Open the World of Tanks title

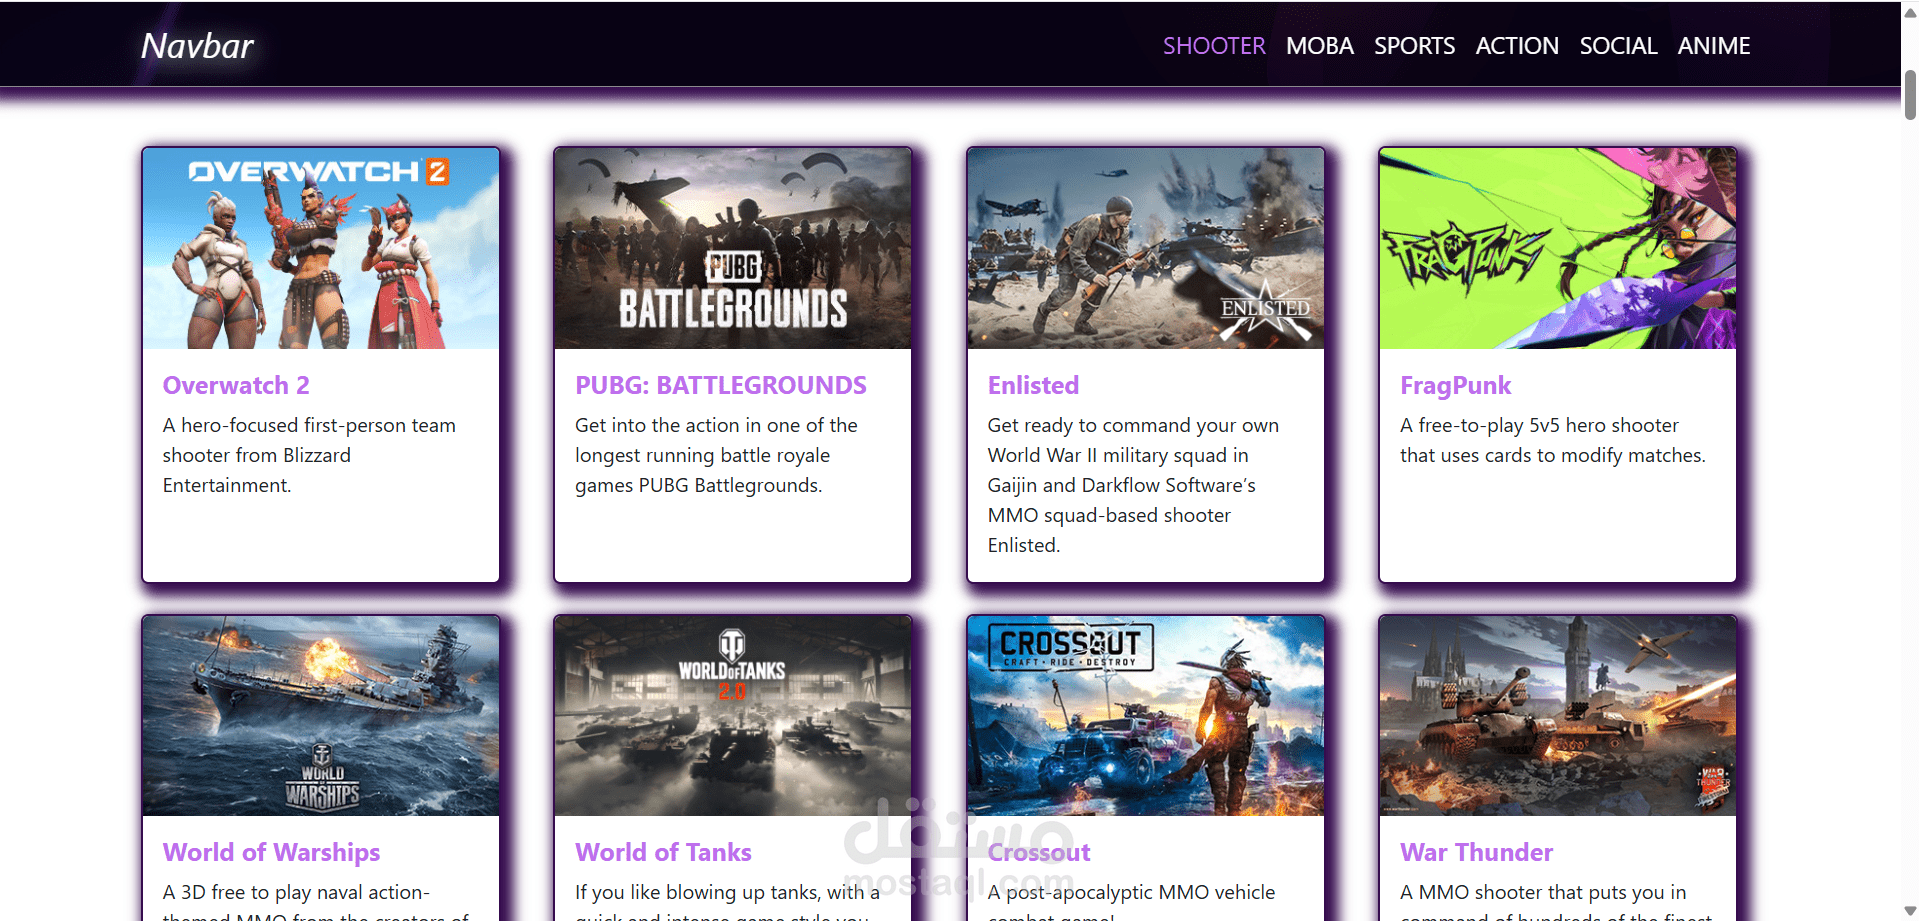663,853
